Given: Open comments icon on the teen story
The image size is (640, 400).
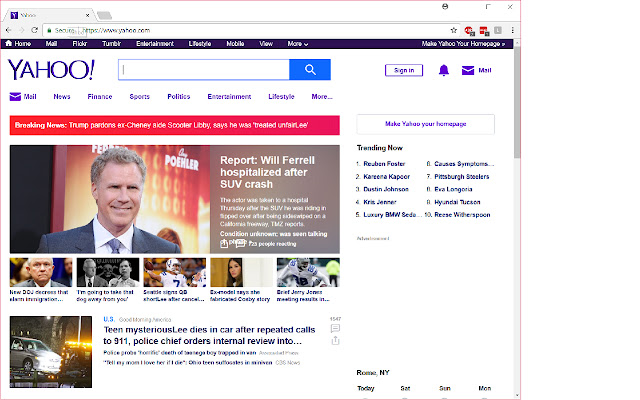Looking at the screenshot, I should [335, 329].
